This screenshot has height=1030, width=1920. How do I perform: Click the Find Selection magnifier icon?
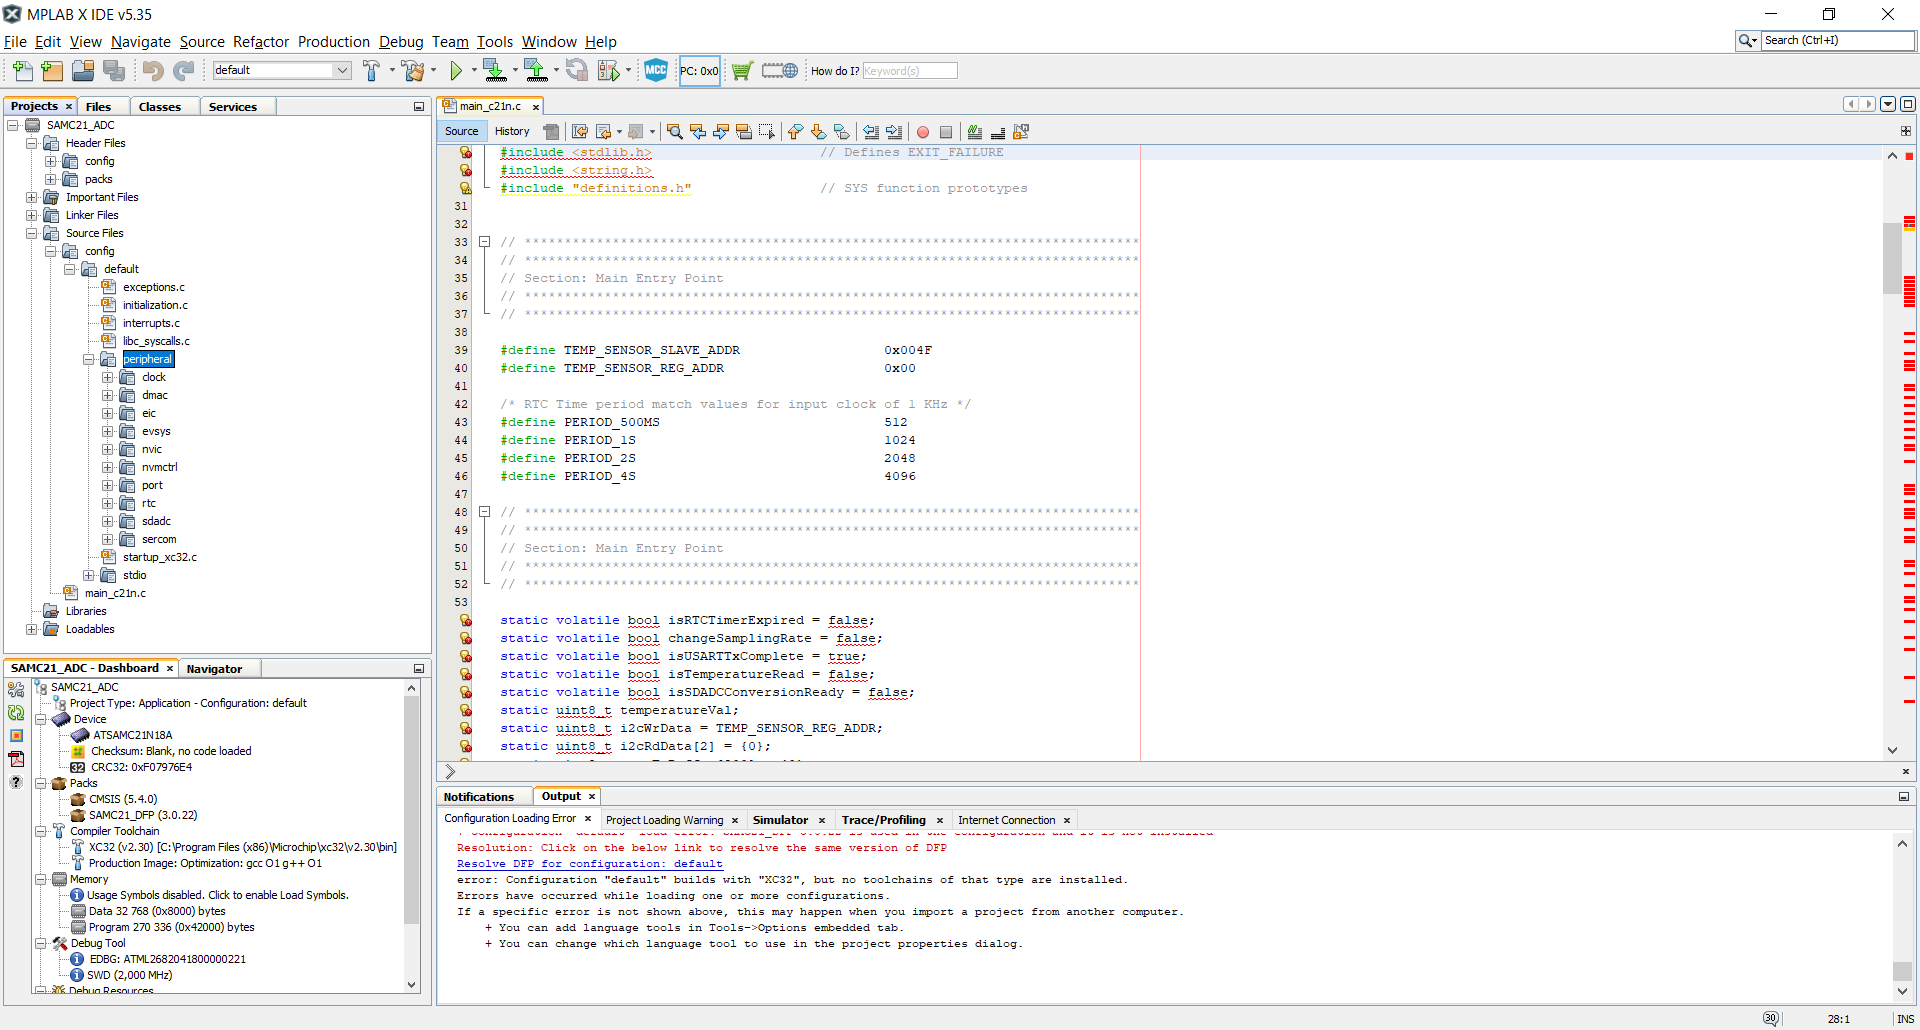click(675, 131)
